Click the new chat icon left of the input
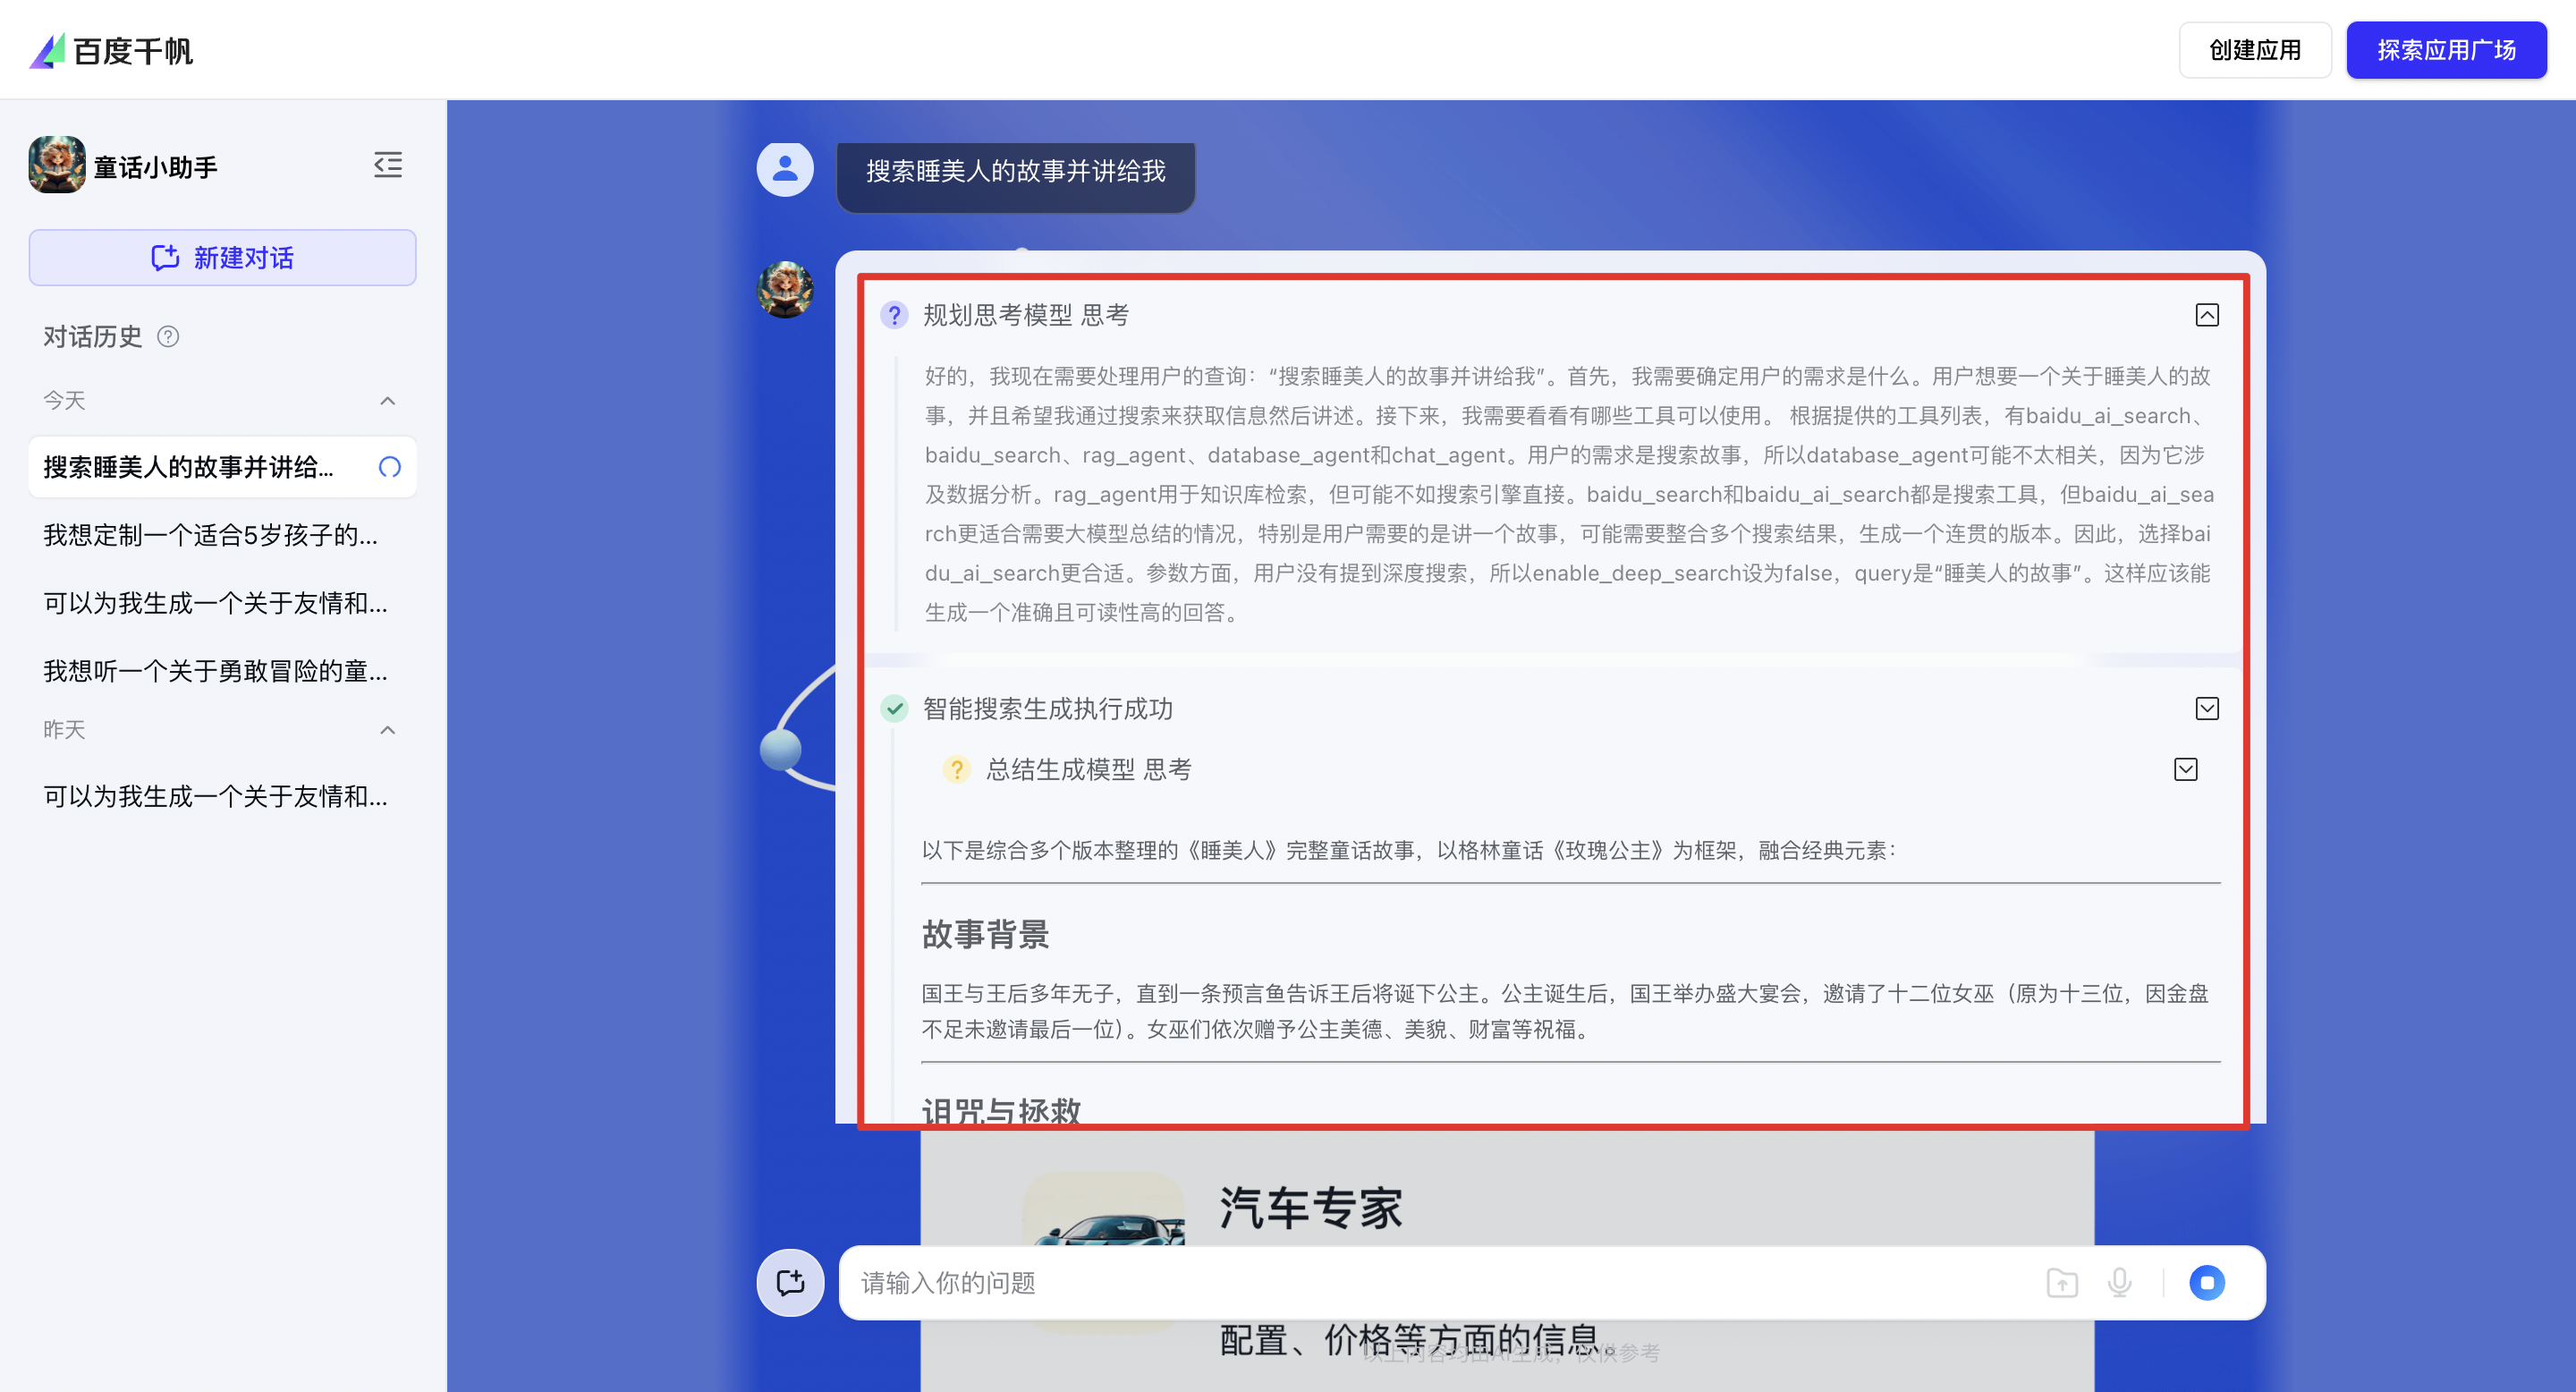 (x=790, y=1282)
